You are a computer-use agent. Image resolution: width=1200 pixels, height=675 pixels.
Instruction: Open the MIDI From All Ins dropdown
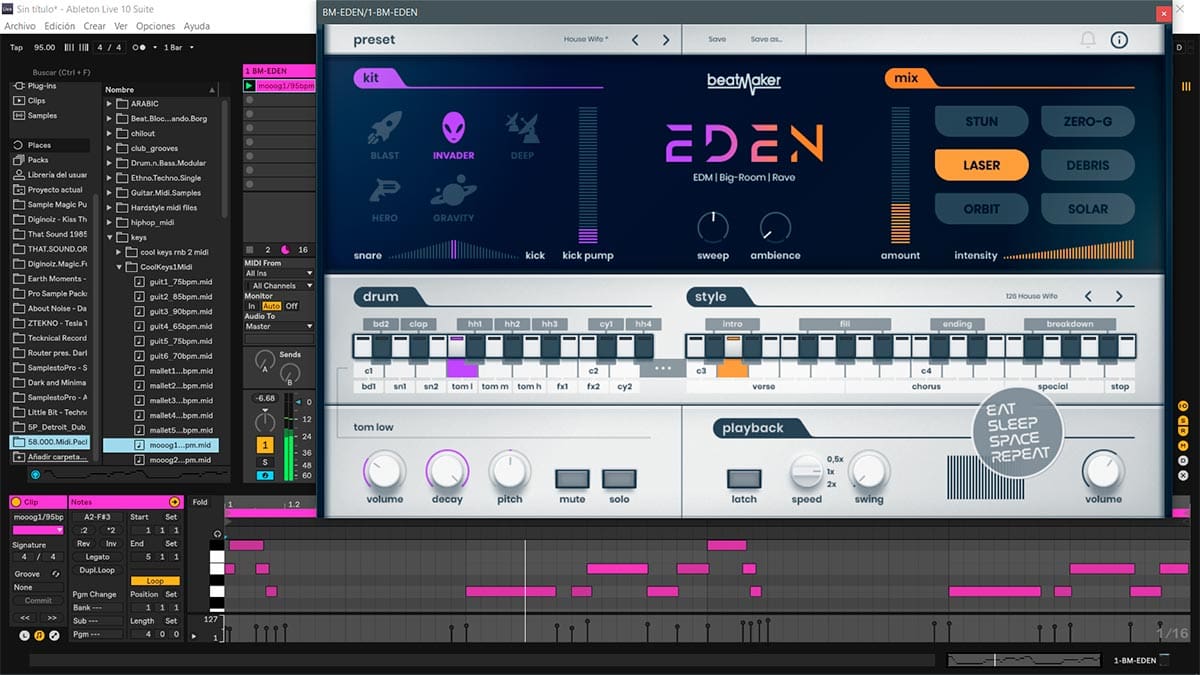tap(279, 273)
